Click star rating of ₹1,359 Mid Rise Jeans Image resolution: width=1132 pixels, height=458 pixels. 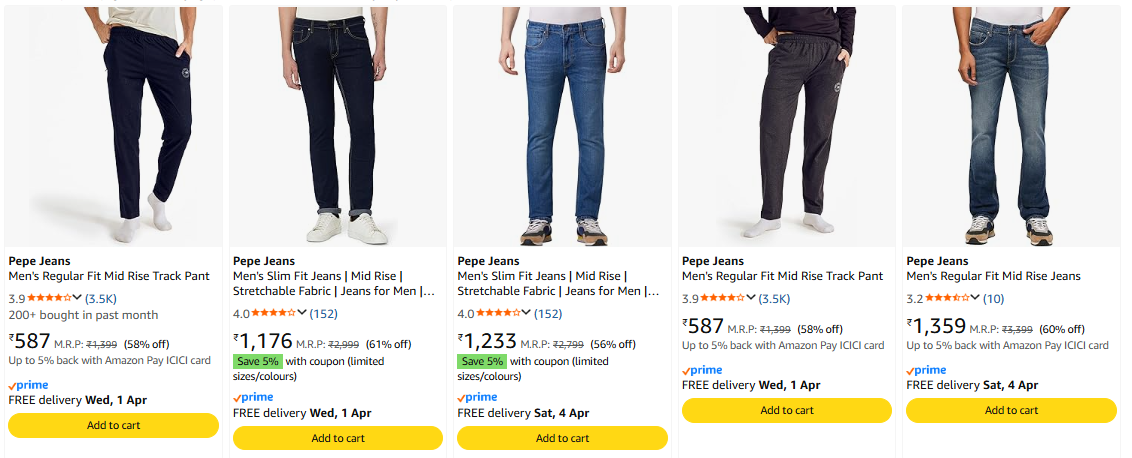[x=948, y=298]
